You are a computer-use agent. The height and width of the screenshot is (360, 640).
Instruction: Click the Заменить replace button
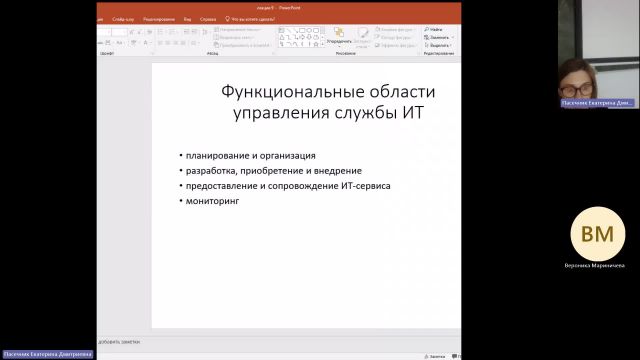[439, 37]
